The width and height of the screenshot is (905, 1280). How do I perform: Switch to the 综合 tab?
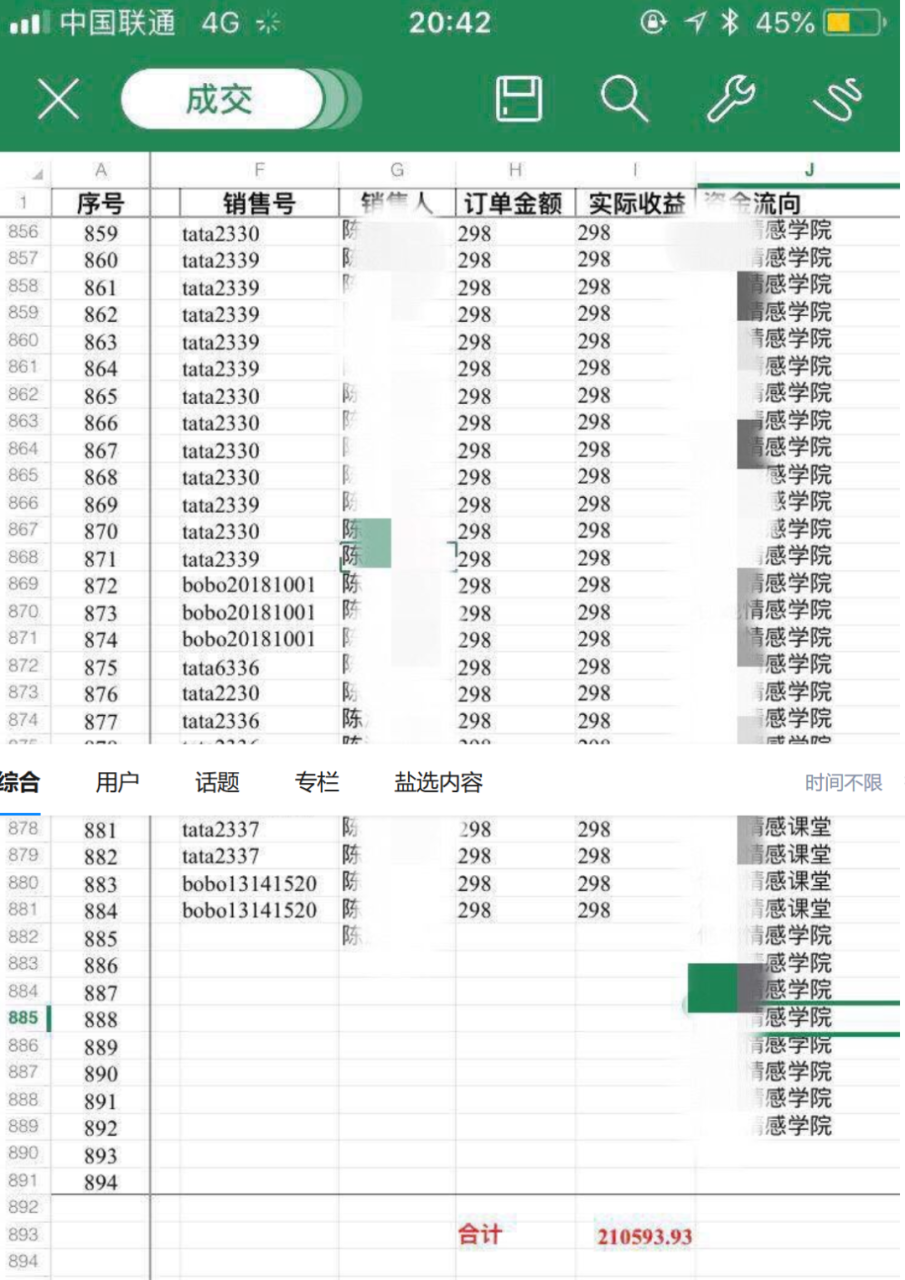click(x=19, y=782)
